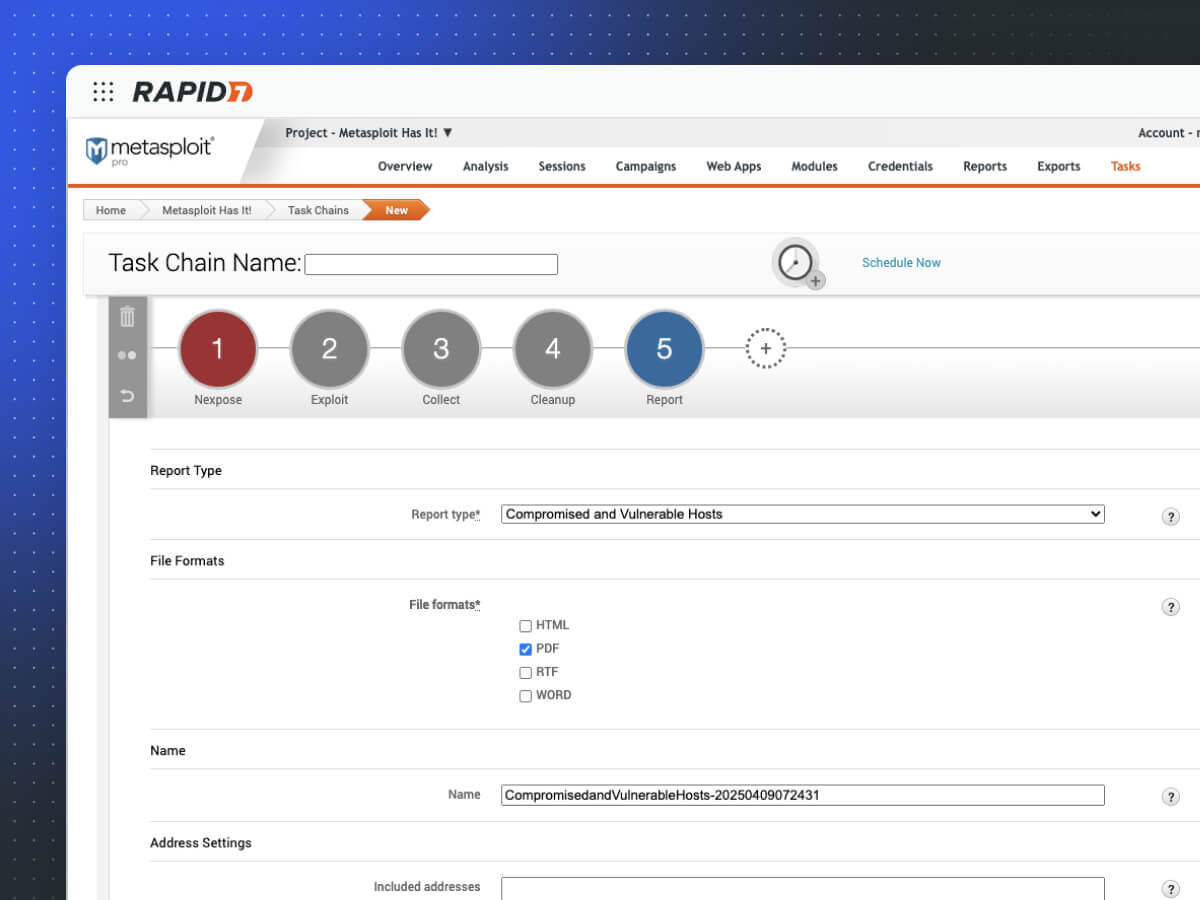Open the Report type dropdown
The image size is (1200, 900).
pos(802,514)
